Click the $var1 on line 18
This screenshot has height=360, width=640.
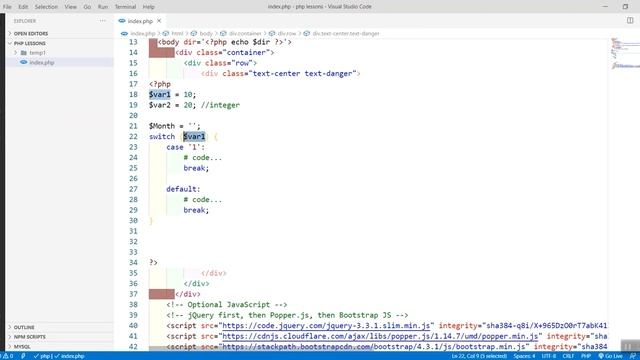tap(160, 94)
